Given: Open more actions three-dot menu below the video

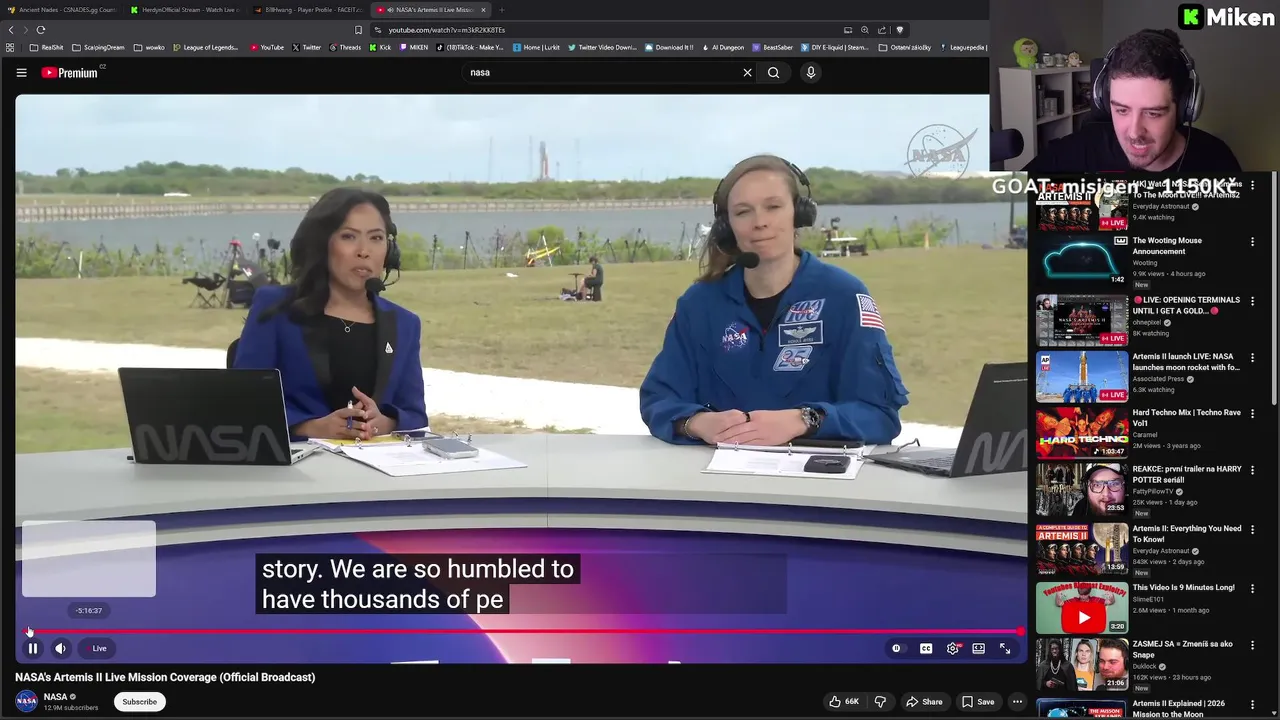Looking at the screenshot, I should click(1017, 702).
